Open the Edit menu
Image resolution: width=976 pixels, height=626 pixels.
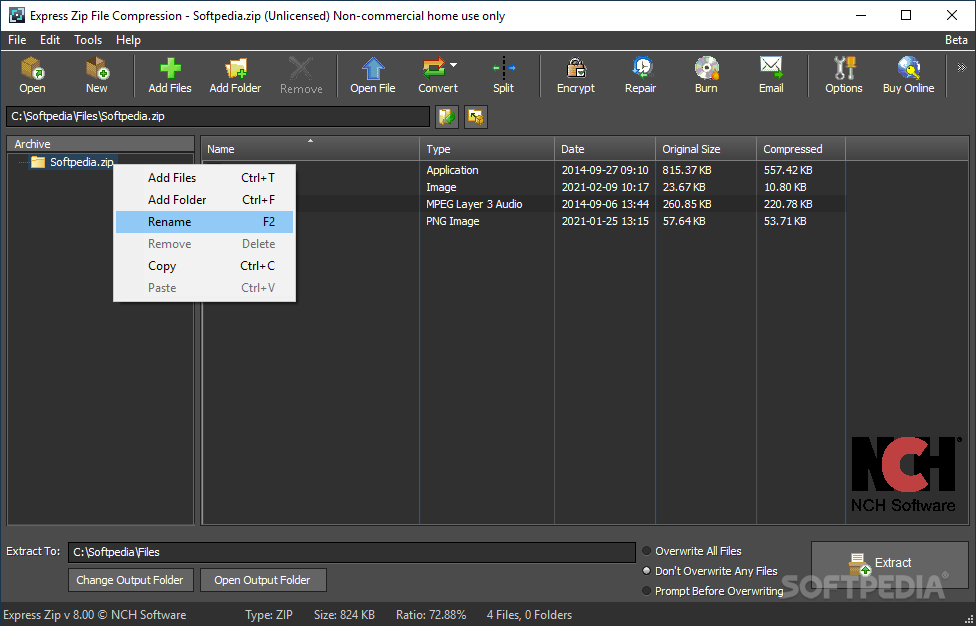pyautogui.click(x=50, y=40)
